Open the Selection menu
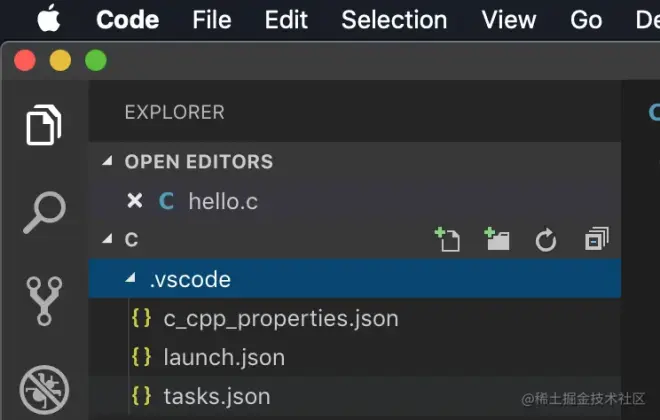Image resolution: width=660 pixels, height=420 pixels. coord(394,20)
